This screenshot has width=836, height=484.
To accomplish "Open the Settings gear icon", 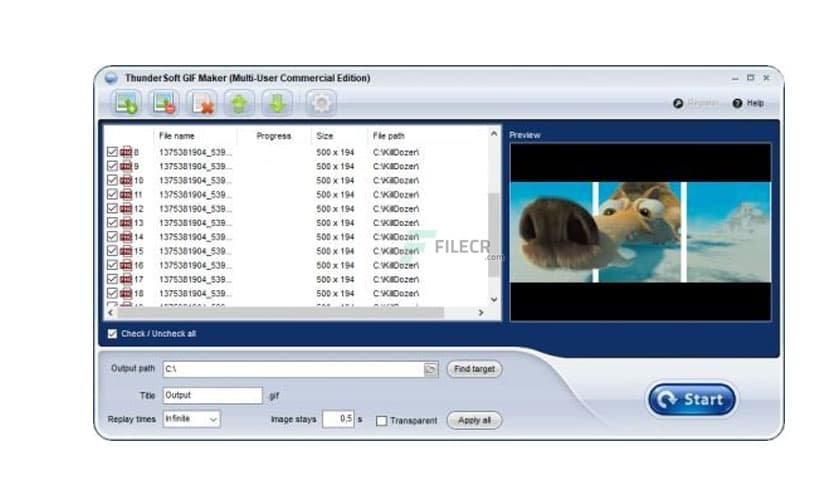I will pyautogui.click(x=321, y=103).
